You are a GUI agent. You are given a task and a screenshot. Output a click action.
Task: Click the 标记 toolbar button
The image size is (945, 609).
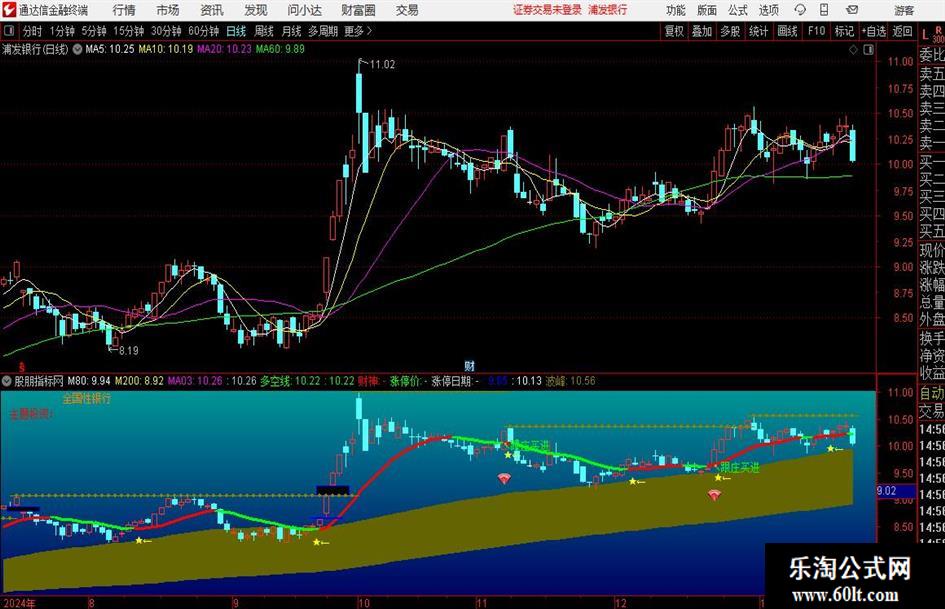pos(844,31)
